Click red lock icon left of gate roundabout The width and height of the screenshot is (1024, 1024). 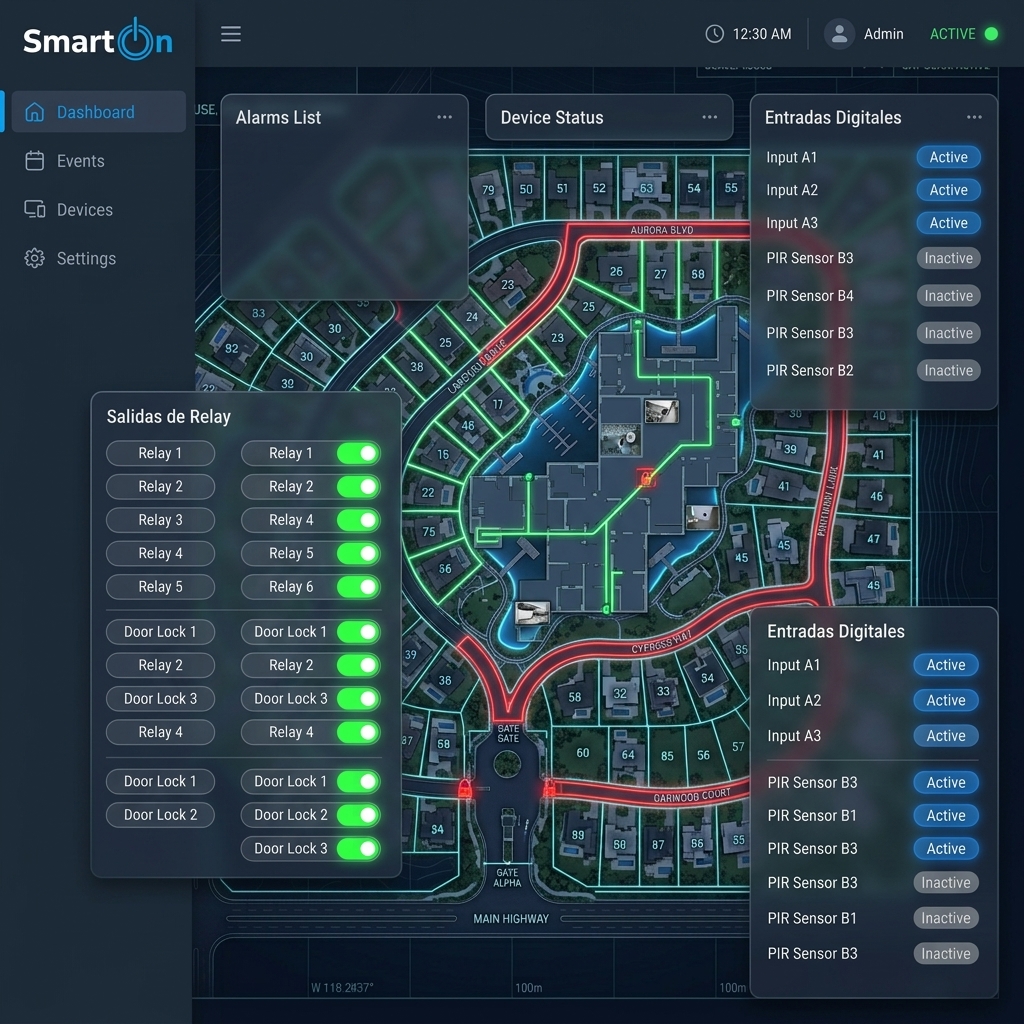point(464,789)
